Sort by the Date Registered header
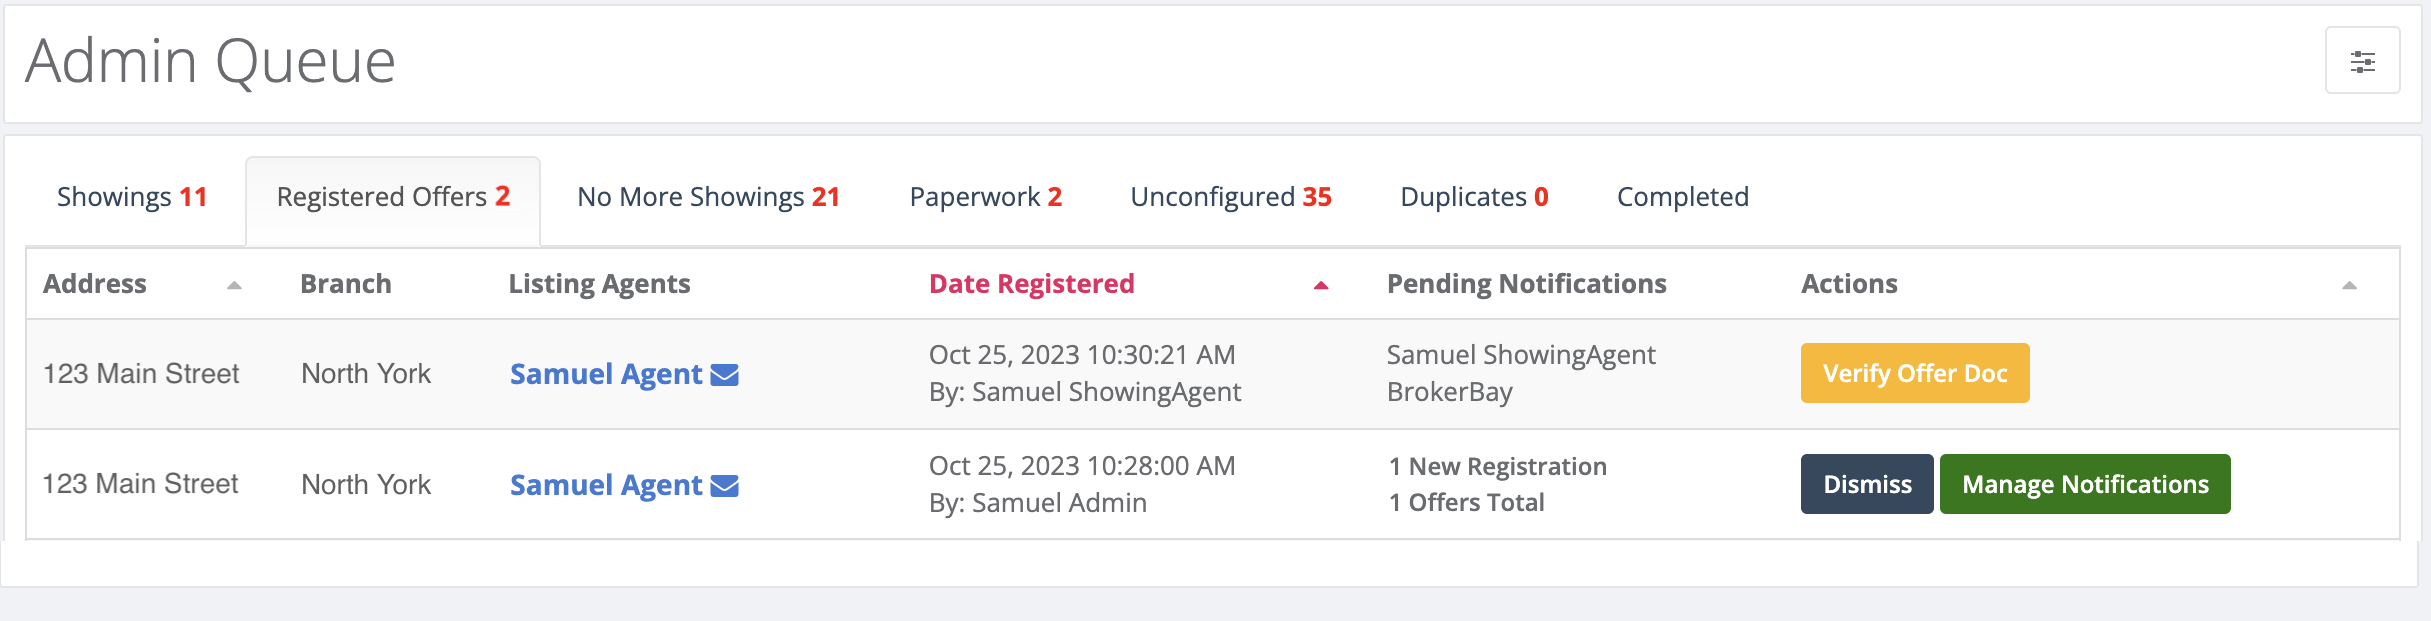 click(1031, 284)
